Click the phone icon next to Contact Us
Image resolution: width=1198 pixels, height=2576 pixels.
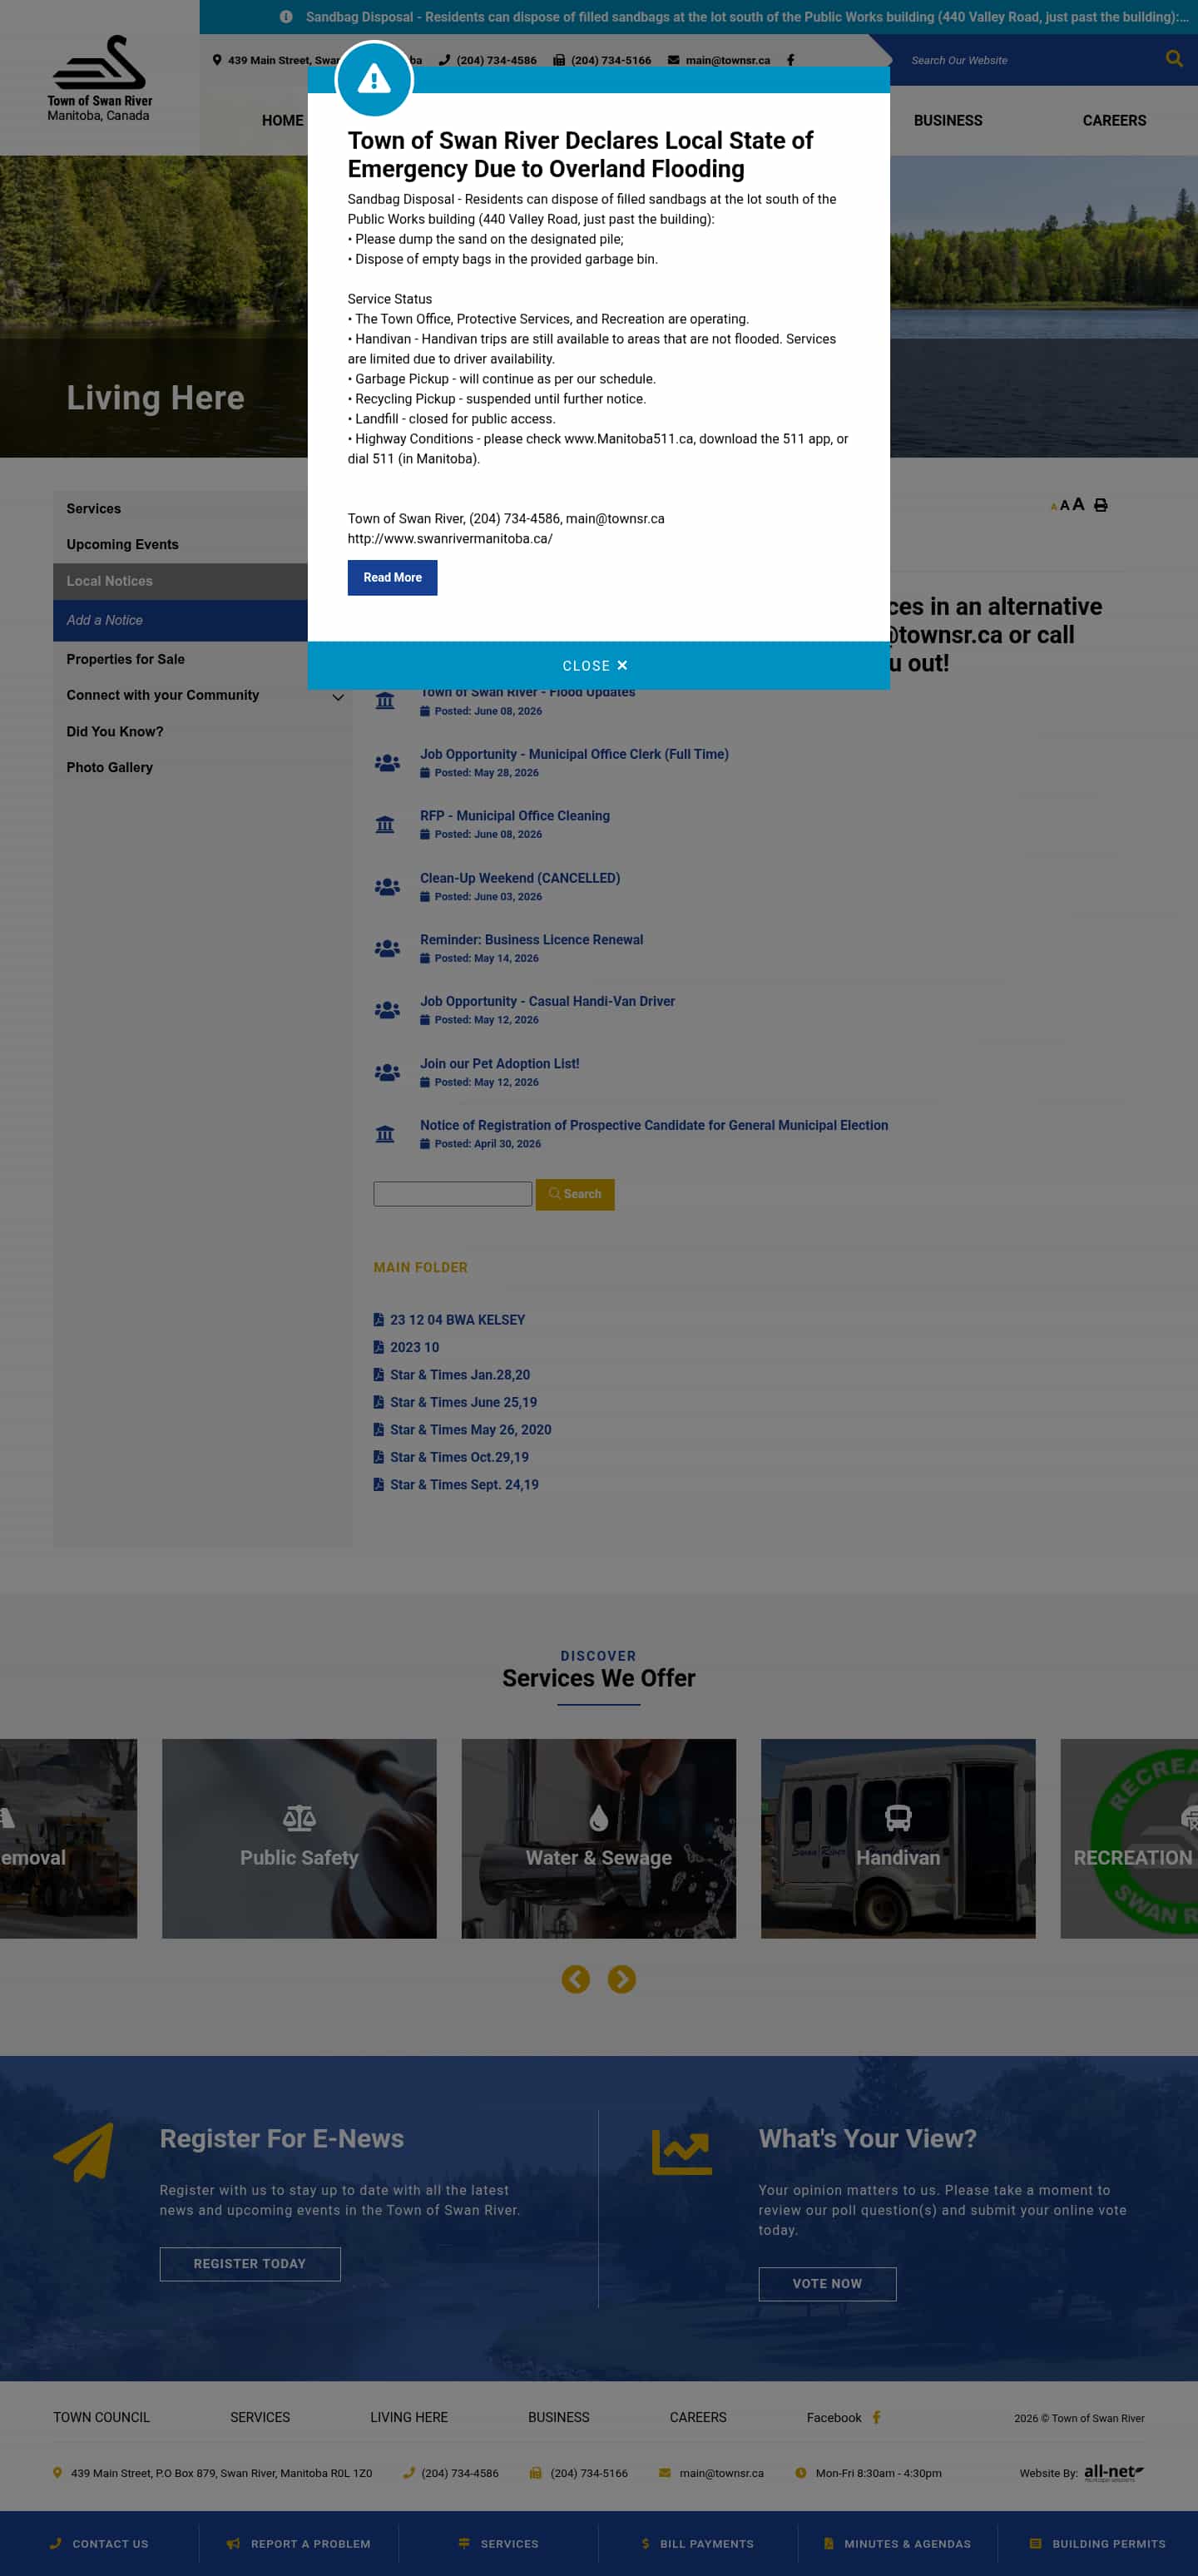56,2543
